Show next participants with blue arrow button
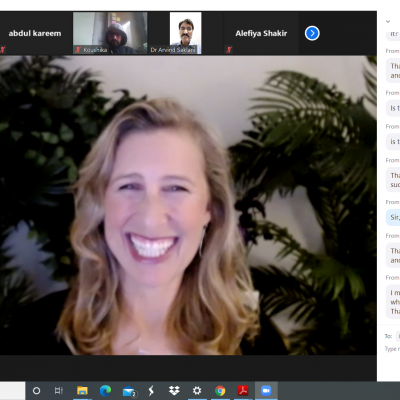 [x=312, y=33]
